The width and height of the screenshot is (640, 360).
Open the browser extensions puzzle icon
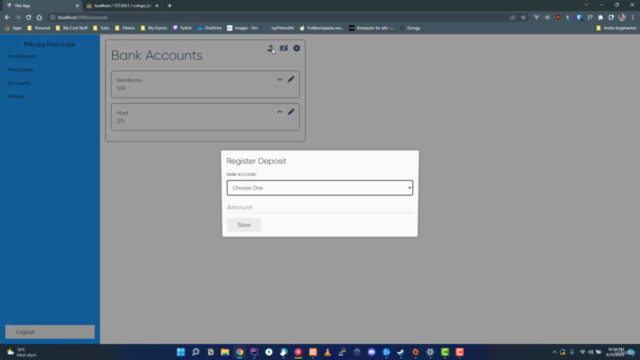(600, 18)
